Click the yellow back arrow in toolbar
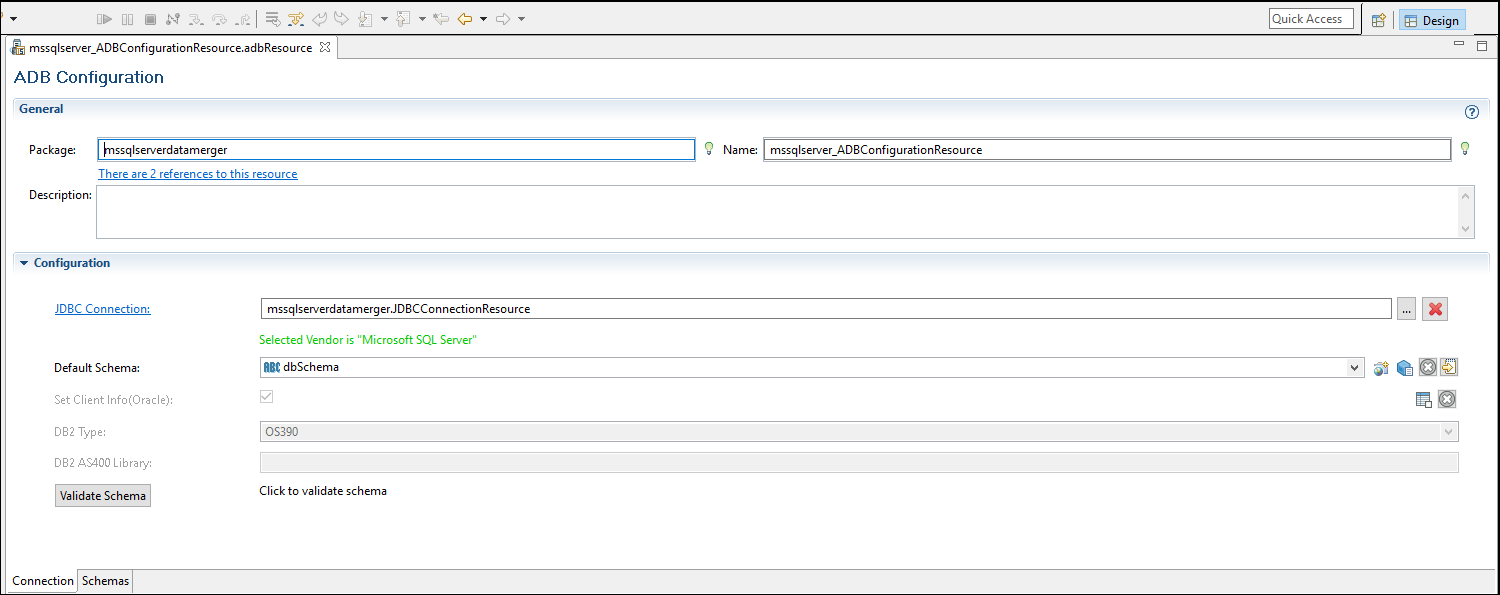The image size is (1500, 595). (465, 19)
